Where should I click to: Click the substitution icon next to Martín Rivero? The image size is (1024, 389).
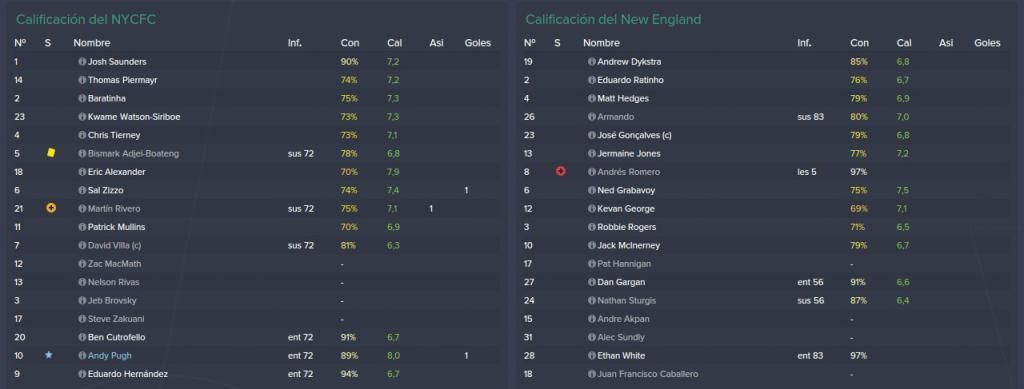[51, 208]
